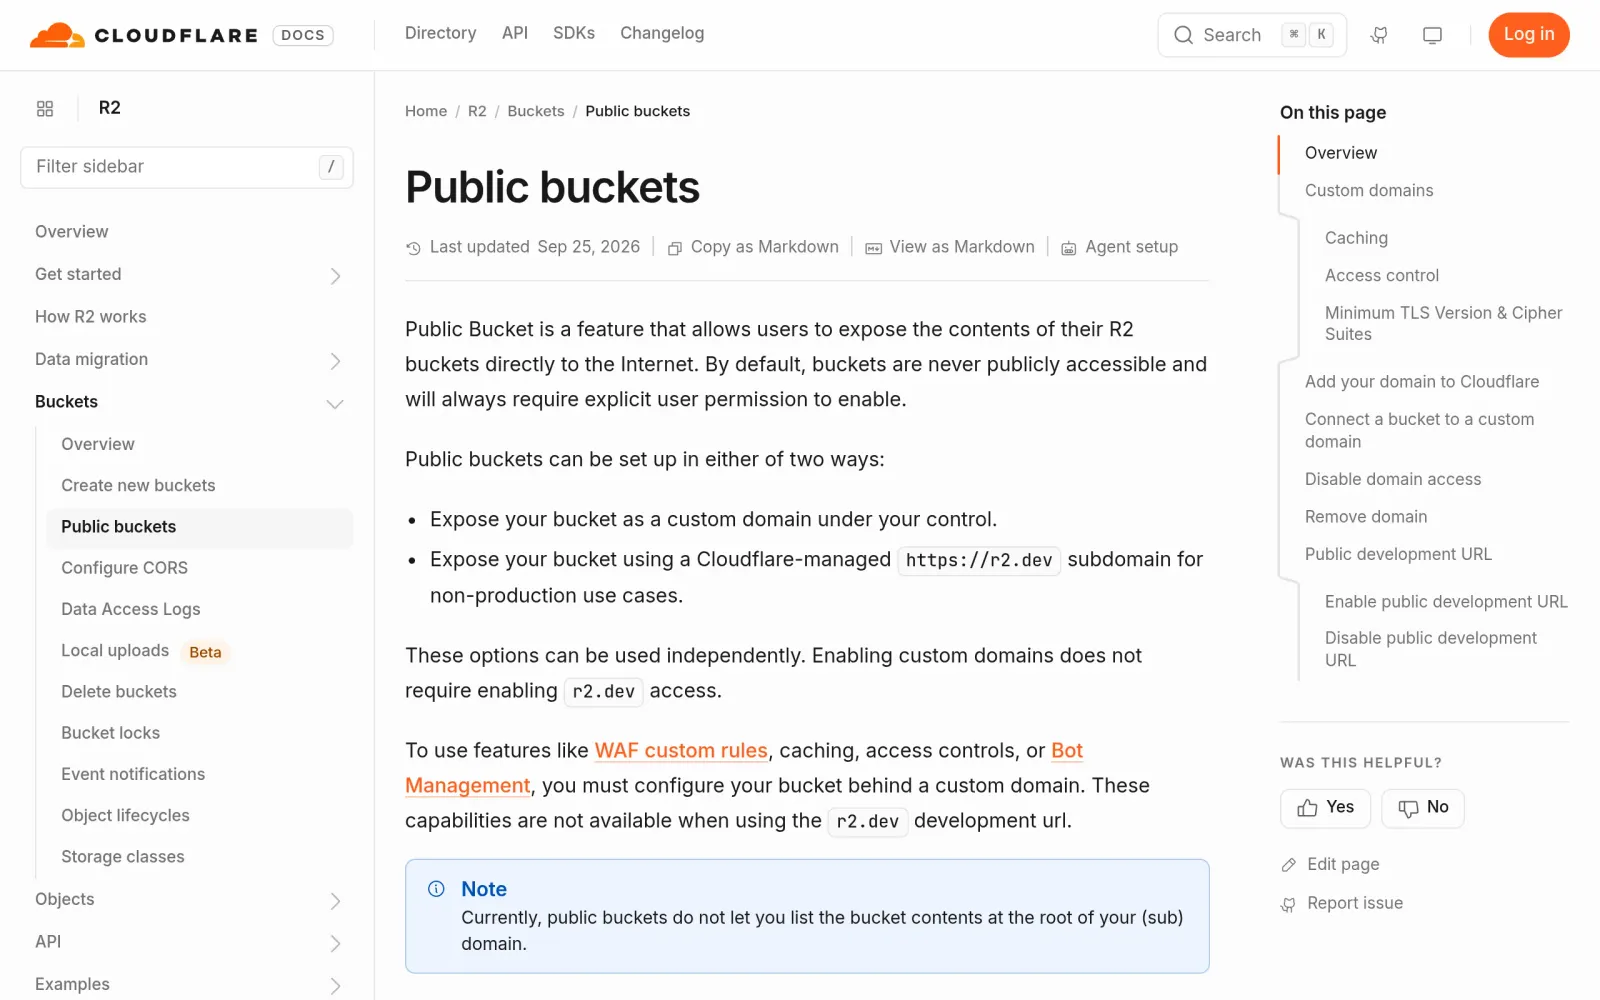The image size is (1600, 1000).
Task: Jump to Custom domains section
Action: coord(1369,190)
